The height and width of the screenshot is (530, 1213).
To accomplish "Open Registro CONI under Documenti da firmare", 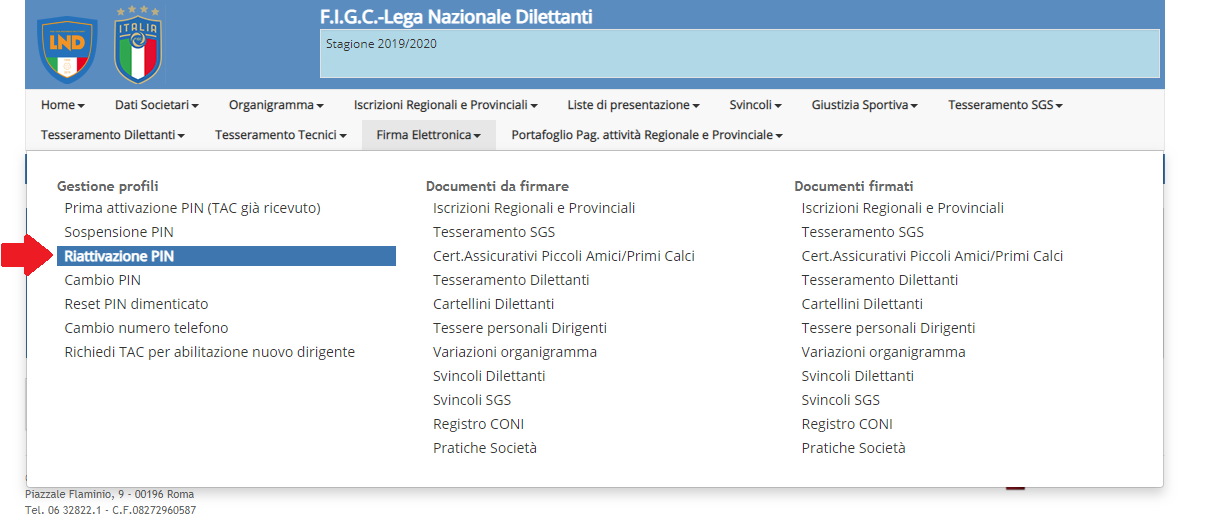I will click(x=478, y=424).
